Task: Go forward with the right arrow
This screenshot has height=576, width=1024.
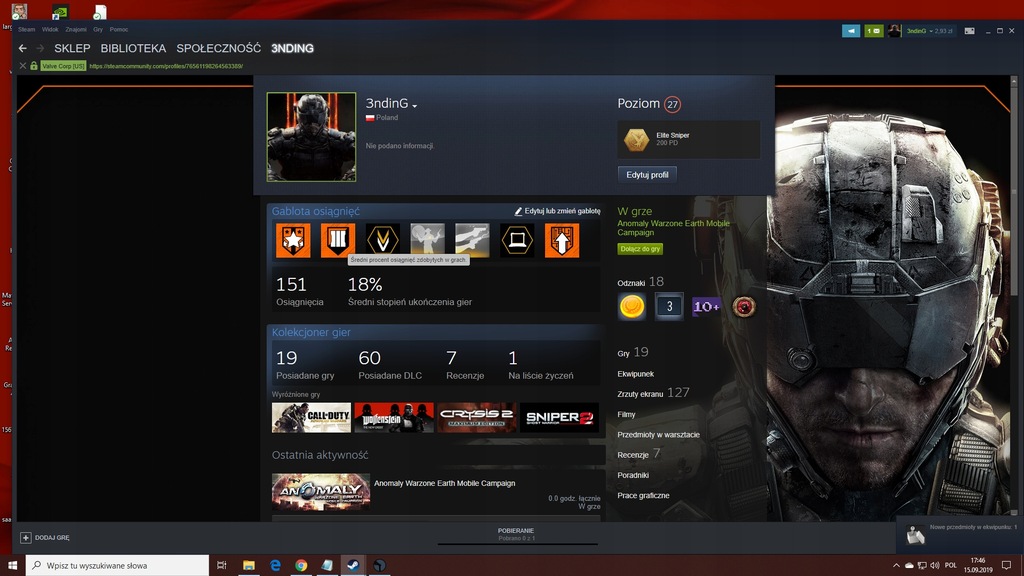Action: (x=40, y=48)
